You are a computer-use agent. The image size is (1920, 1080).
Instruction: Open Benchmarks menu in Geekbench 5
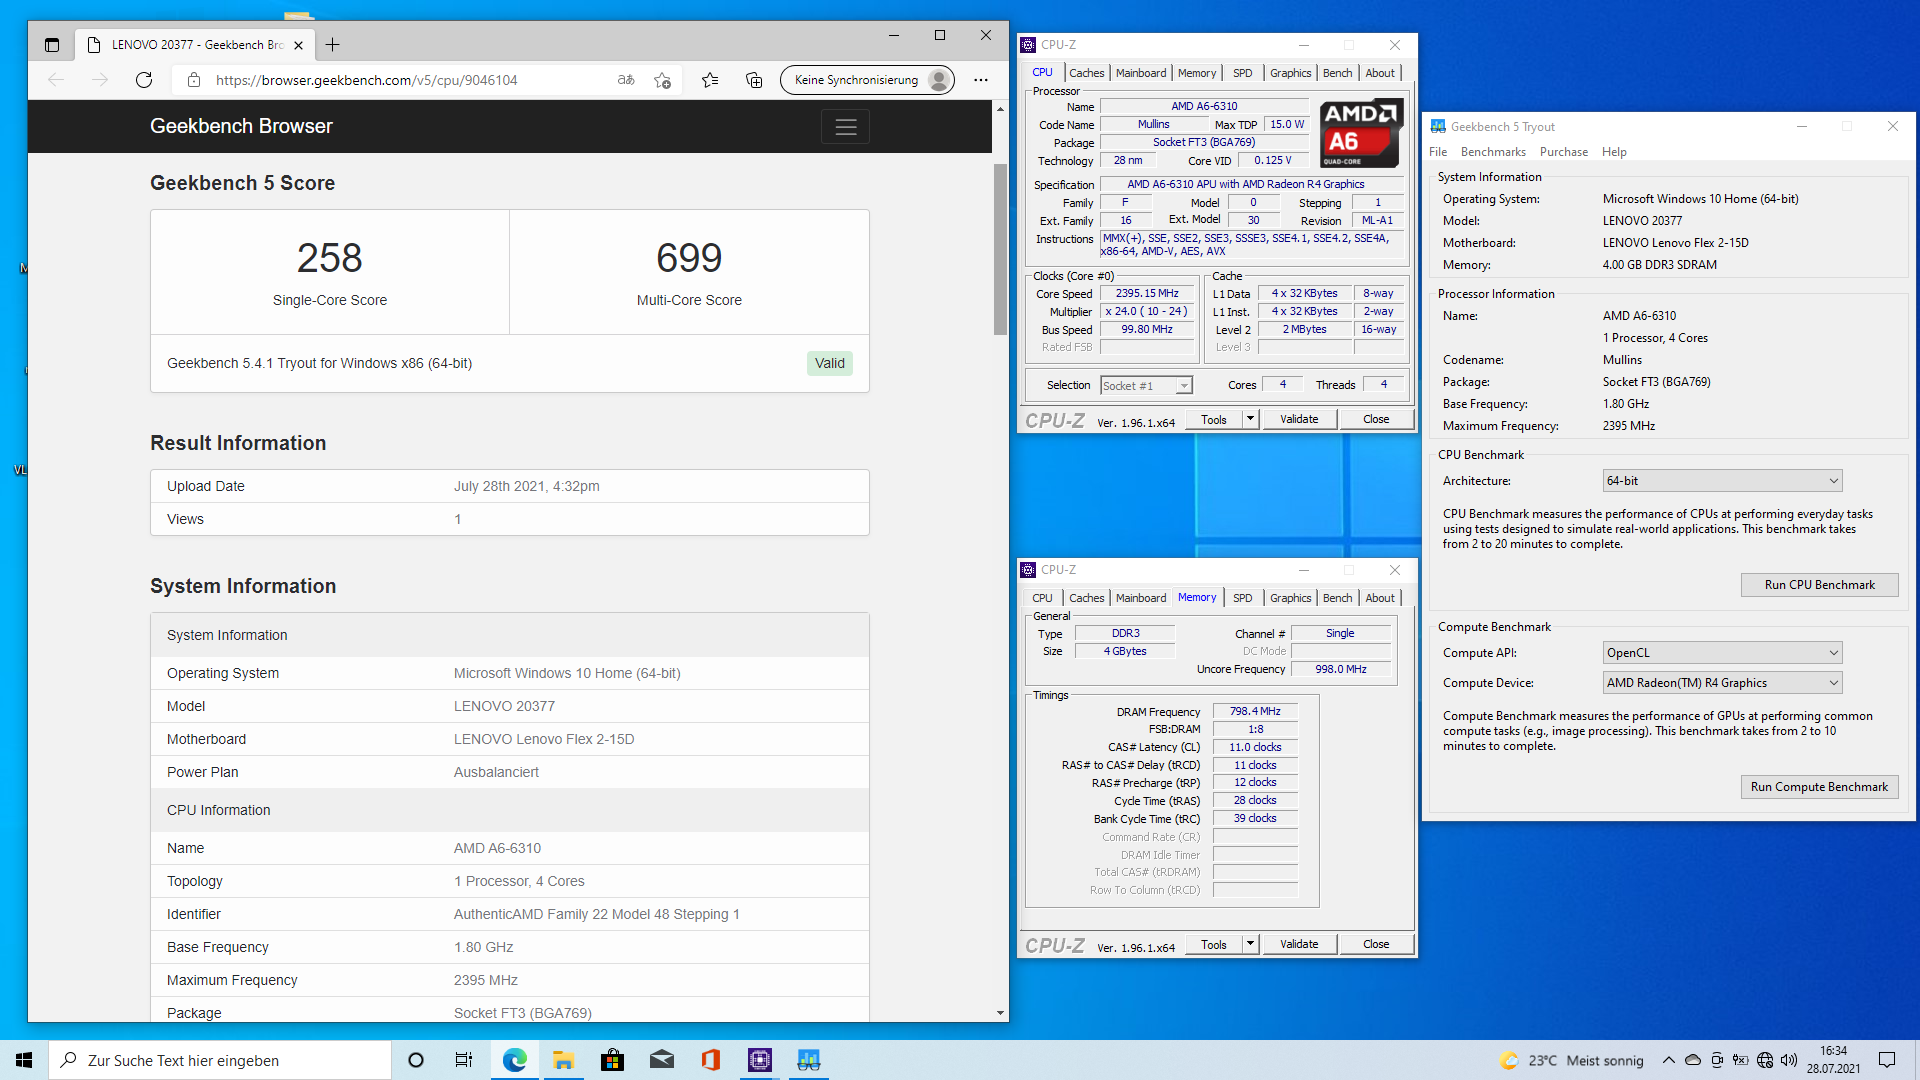[1493, 152]
